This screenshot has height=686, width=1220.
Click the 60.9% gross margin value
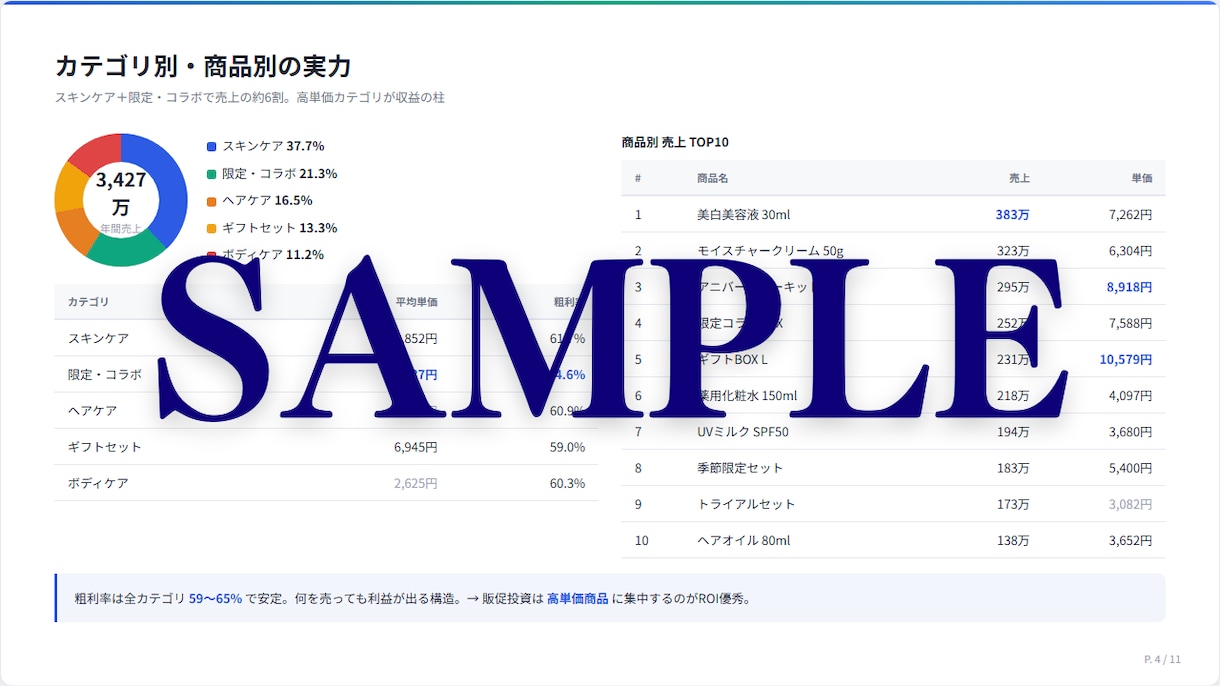point(567,411)
